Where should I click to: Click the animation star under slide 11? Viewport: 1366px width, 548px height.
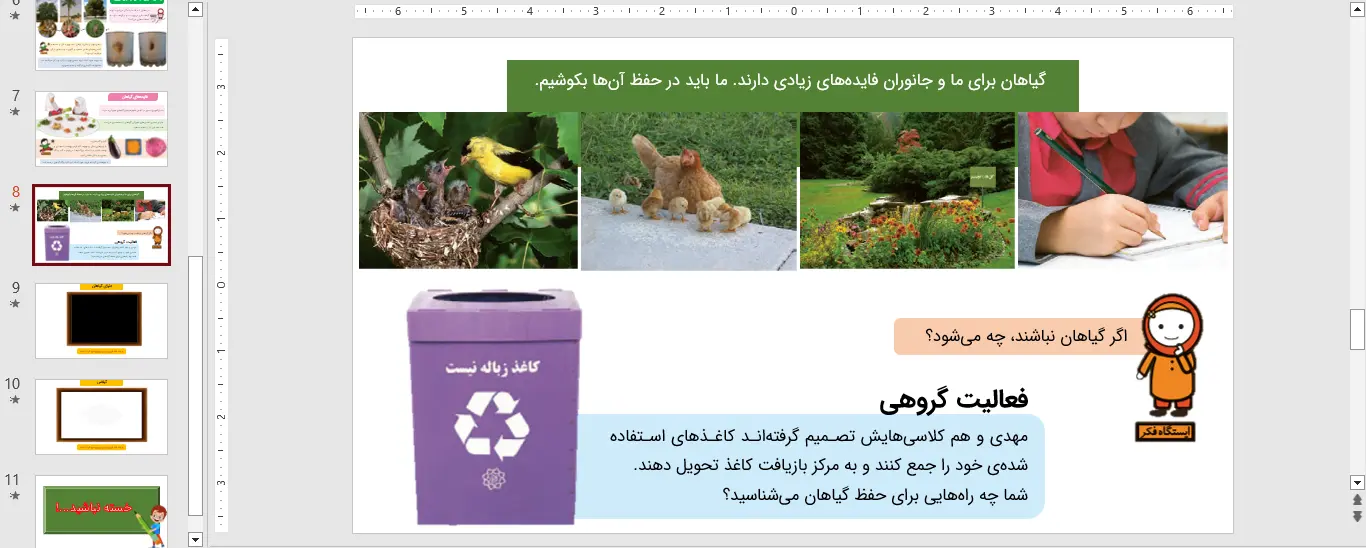click(x=14, y=496)
